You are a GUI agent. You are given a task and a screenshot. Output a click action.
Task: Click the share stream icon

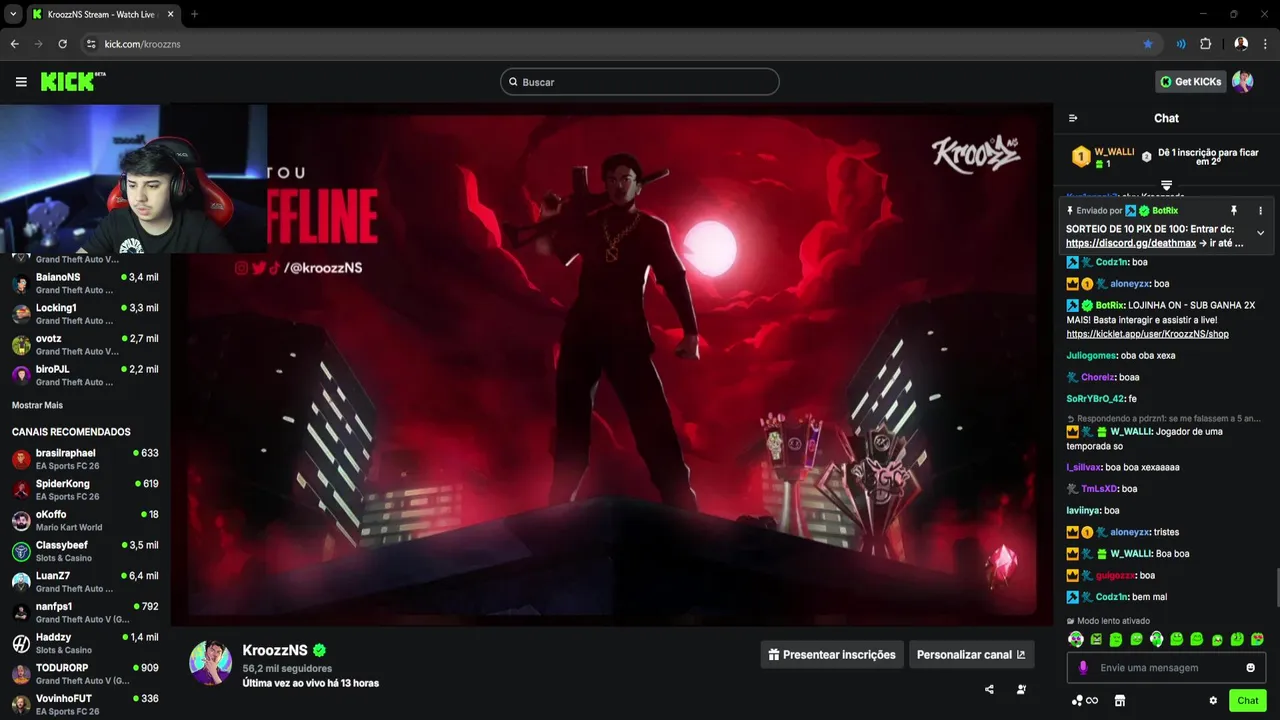[989, 689]
